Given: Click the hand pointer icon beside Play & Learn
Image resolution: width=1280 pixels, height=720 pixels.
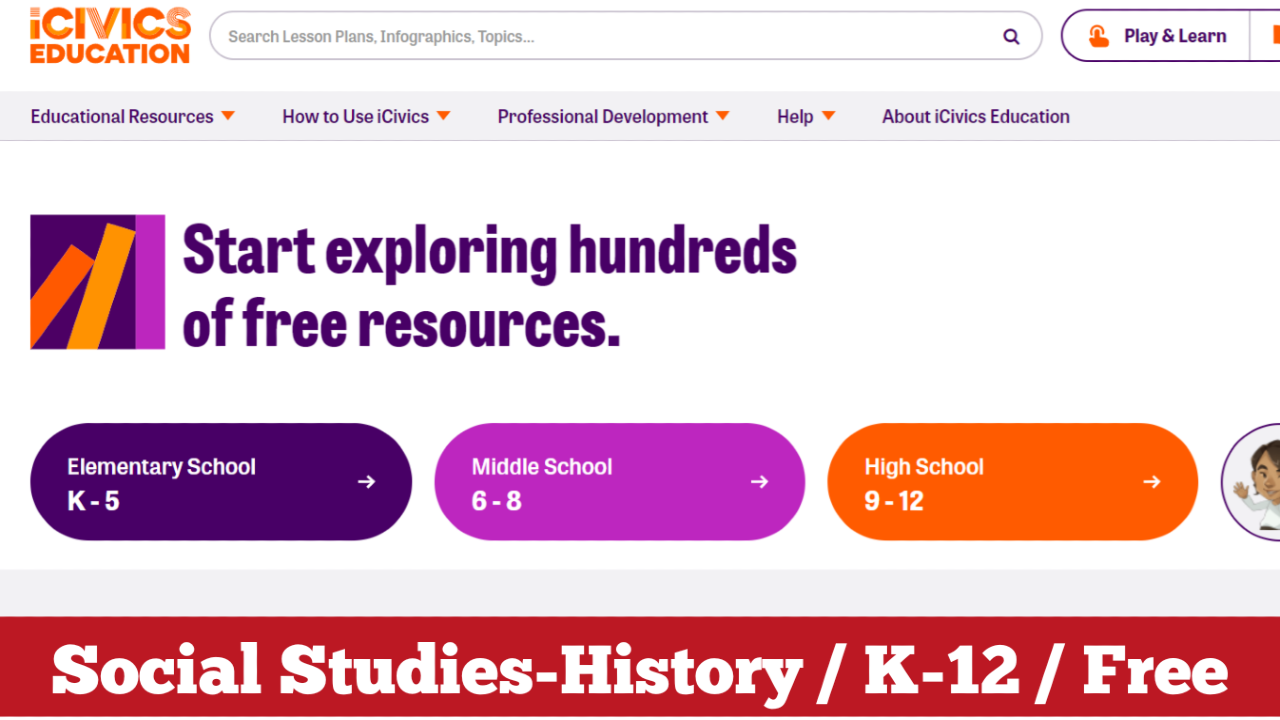Looking at the screenshot, I should click(x=1098, y=37).
